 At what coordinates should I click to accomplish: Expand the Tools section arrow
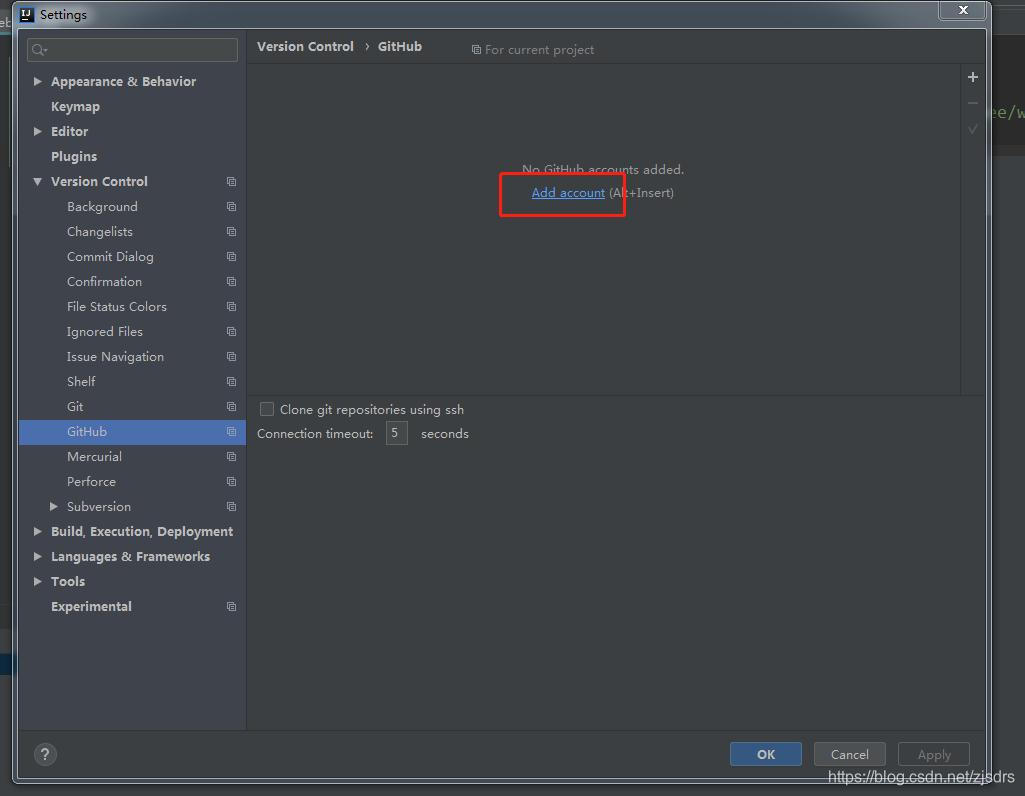[37, 581]
